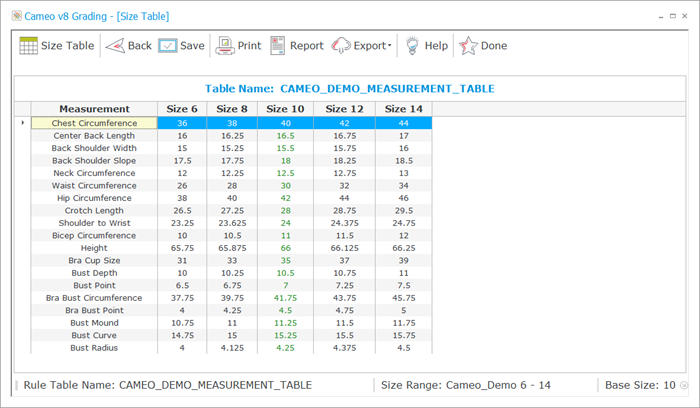
Task: Select the Height row label
Action: [x=94, y=248]
